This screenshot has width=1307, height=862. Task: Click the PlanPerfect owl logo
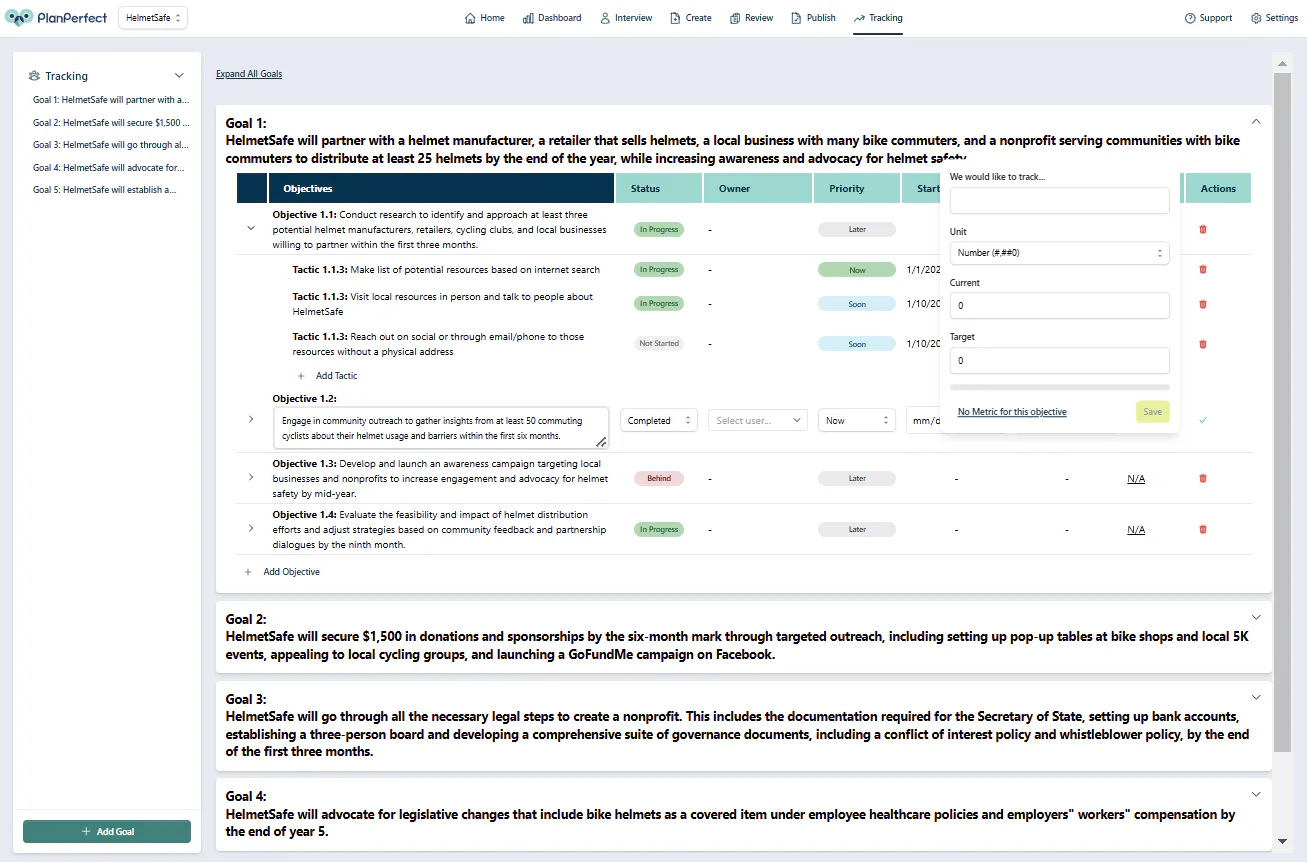tap(20, 18)
